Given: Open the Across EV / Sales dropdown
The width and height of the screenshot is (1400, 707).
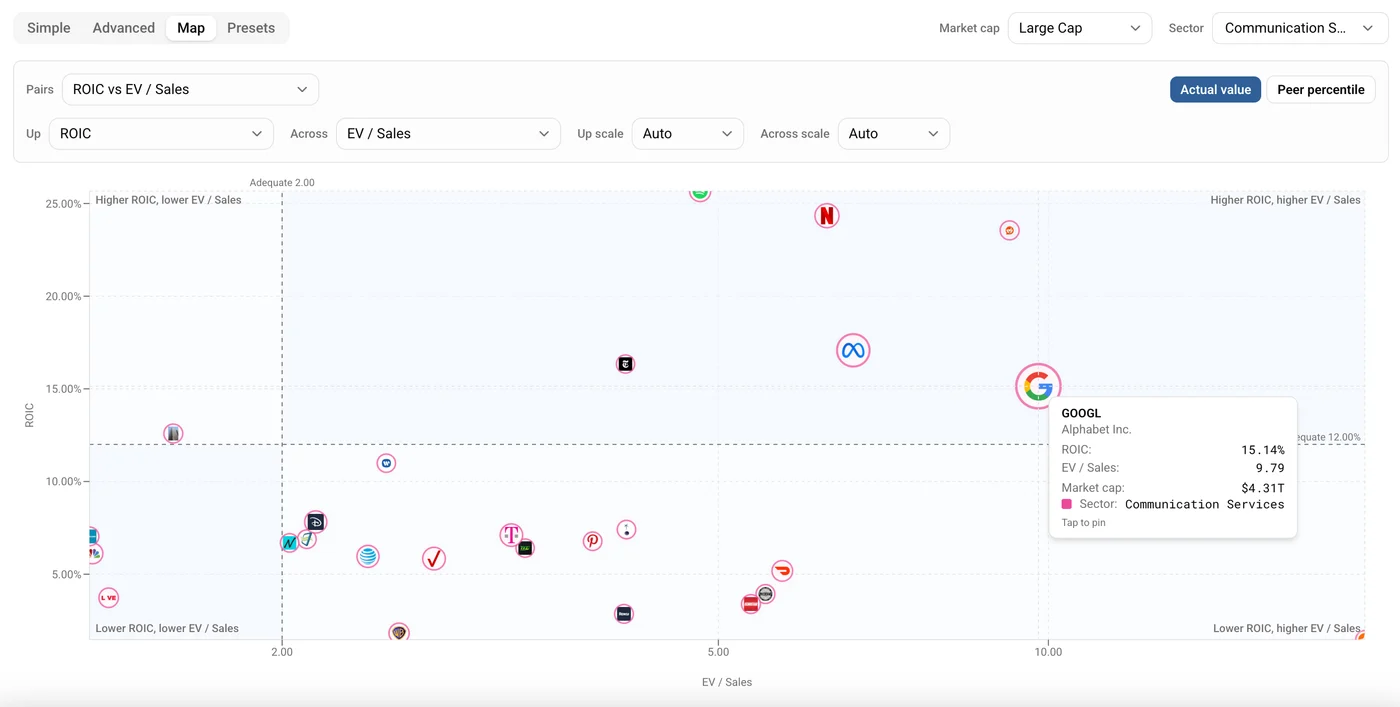Looking at the screenshot, I should 448,133.
